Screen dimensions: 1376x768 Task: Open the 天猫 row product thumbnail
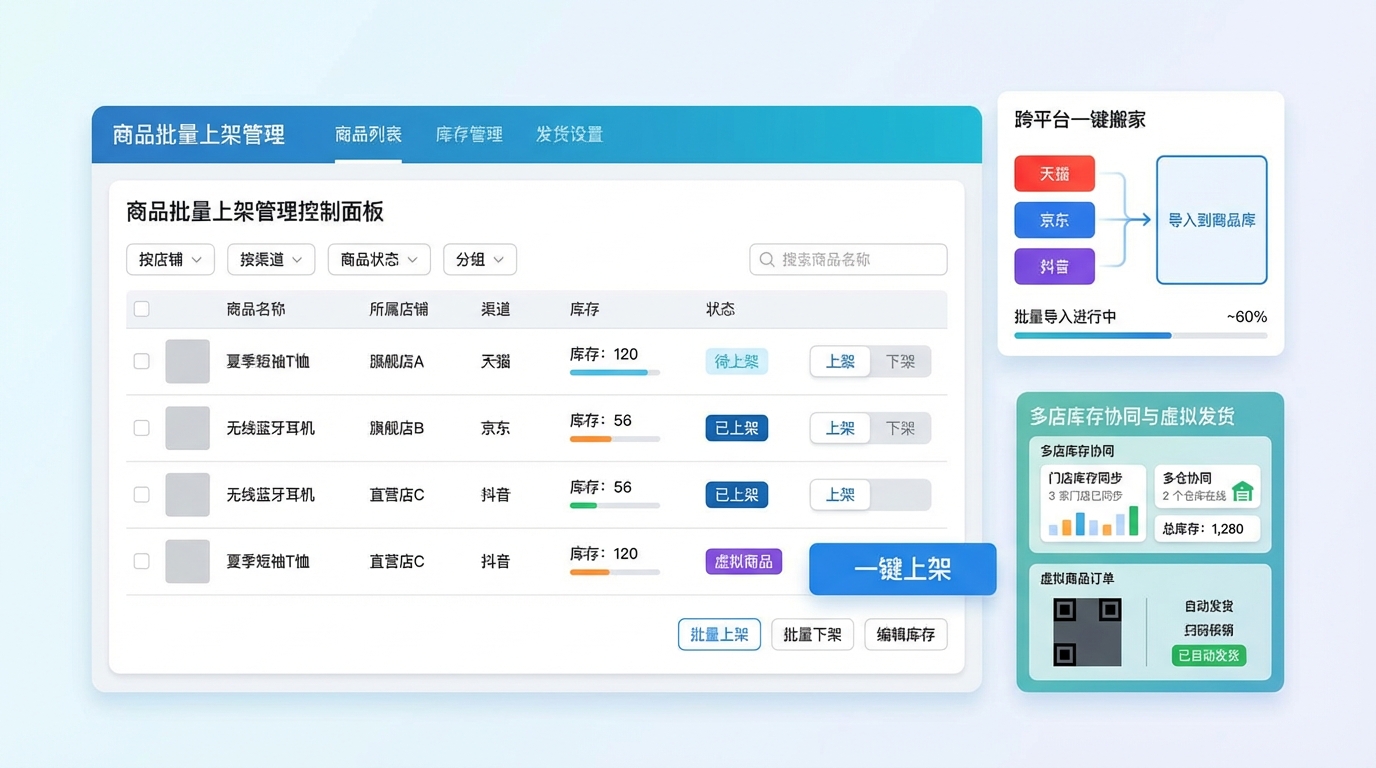[187, 361]
